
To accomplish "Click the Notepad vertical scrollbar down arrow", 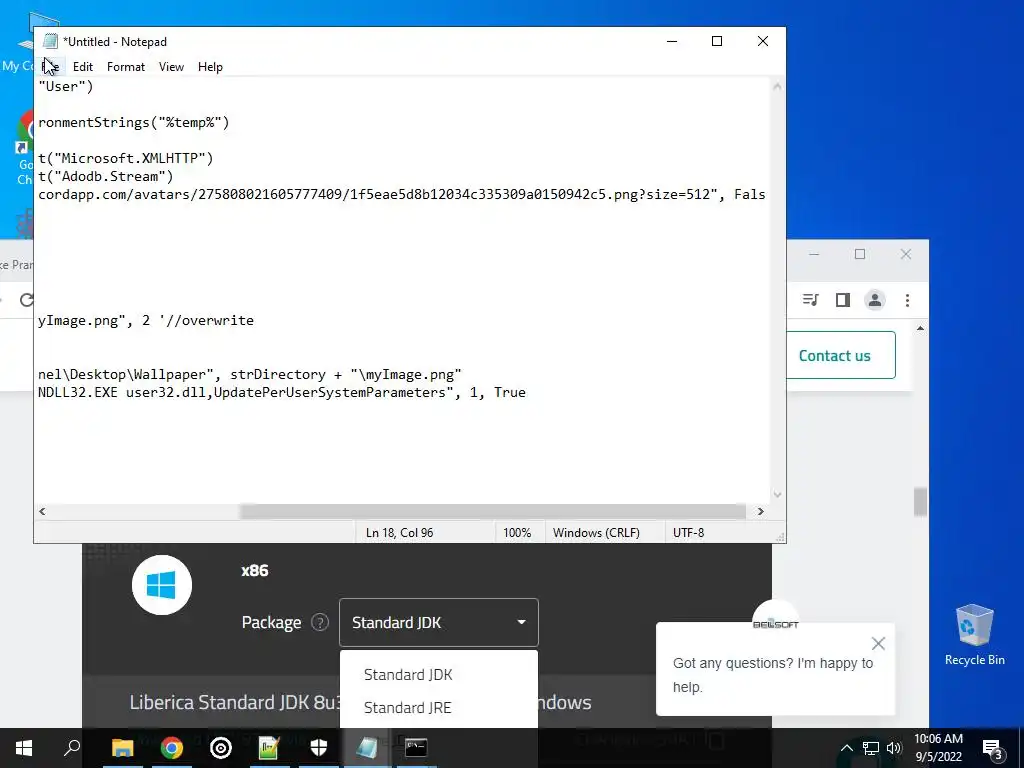I will pyautogui.click(x=777, y=494).
